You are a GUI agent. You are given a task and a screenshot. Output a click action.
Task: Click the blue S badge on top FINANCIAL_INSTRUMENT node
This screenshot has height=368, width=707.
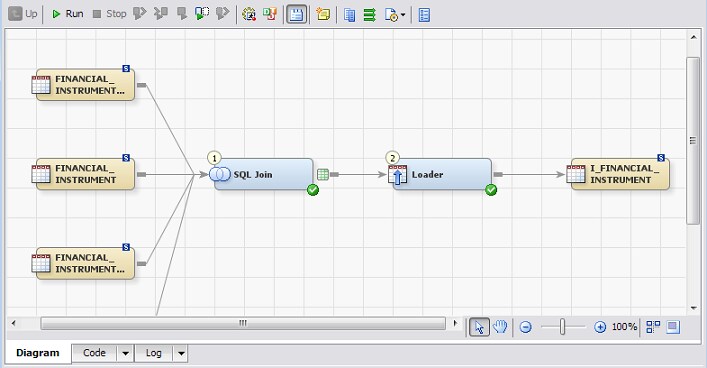click(x=126, y=69)
